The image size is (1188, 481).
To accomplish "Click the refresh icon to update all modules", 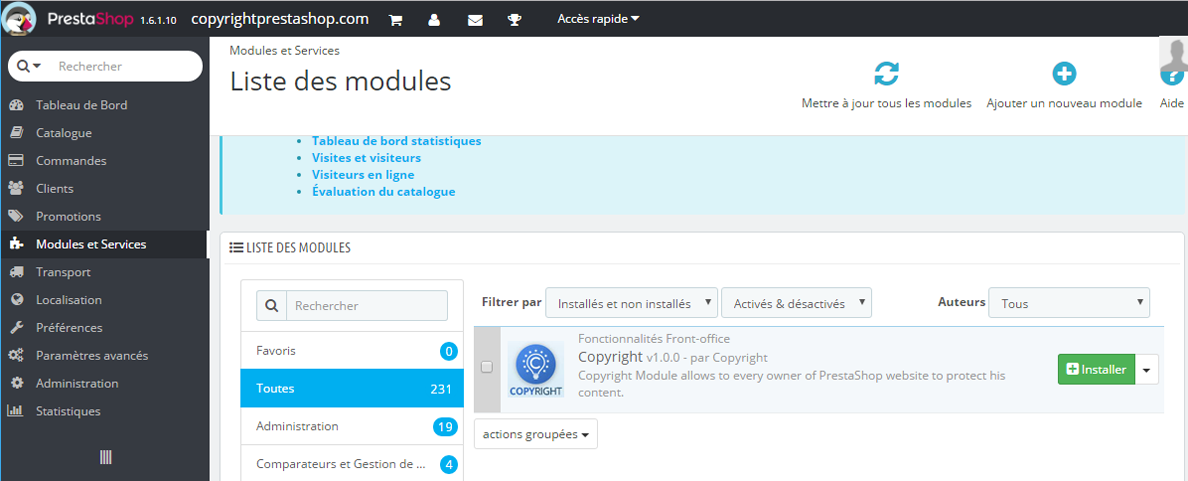I will (x=886, y=74).
